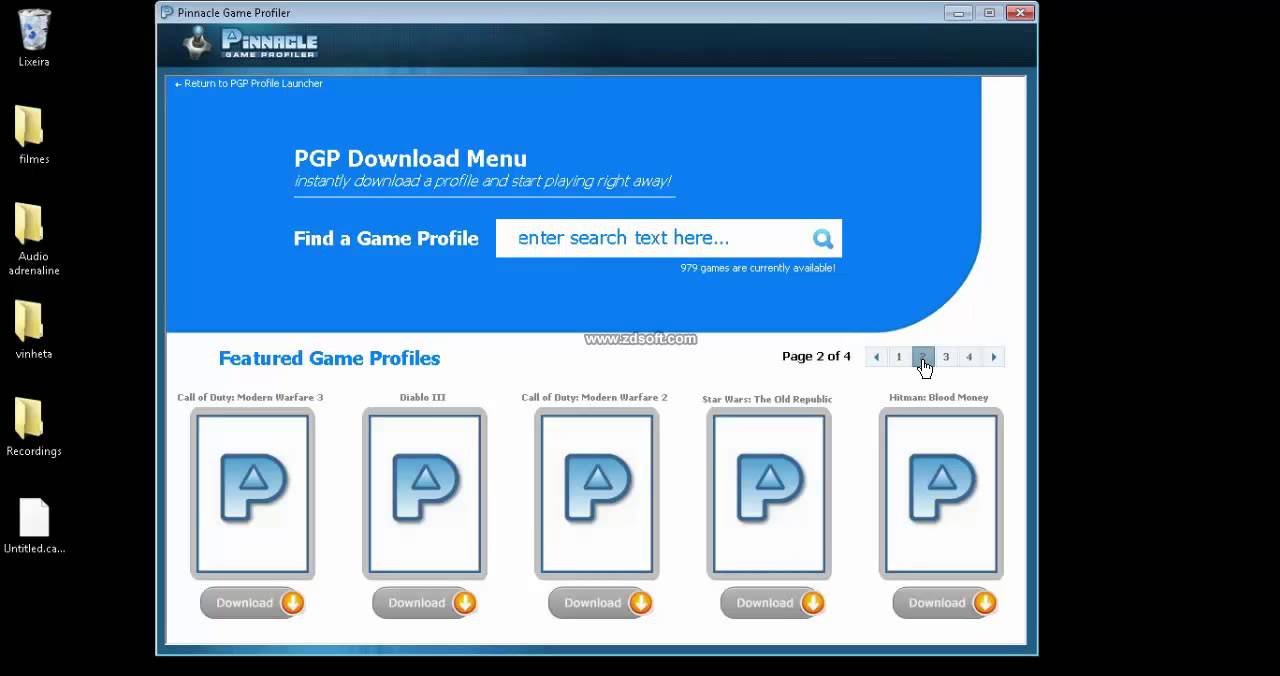Go to page 1 of featured profiles
1280x676 pixels.
(x=899, y=357)
